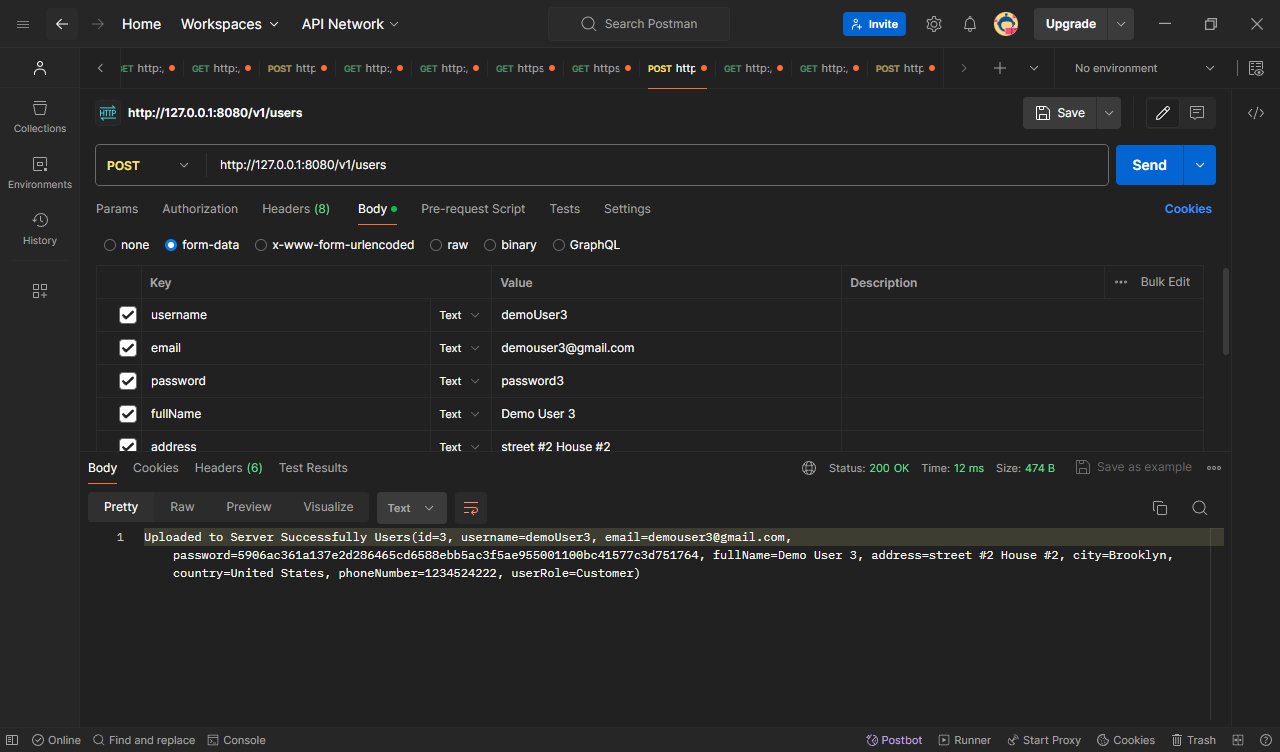
Task: Open the code snippet icon
Action: tap(1256, 113)
